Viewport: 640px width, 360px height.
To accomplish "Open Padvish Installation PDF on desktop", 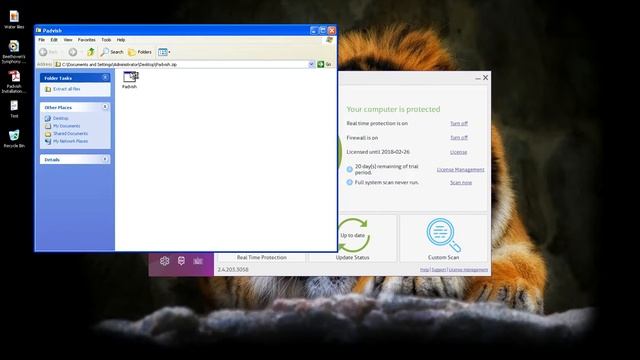I will [x=14, y=82].
